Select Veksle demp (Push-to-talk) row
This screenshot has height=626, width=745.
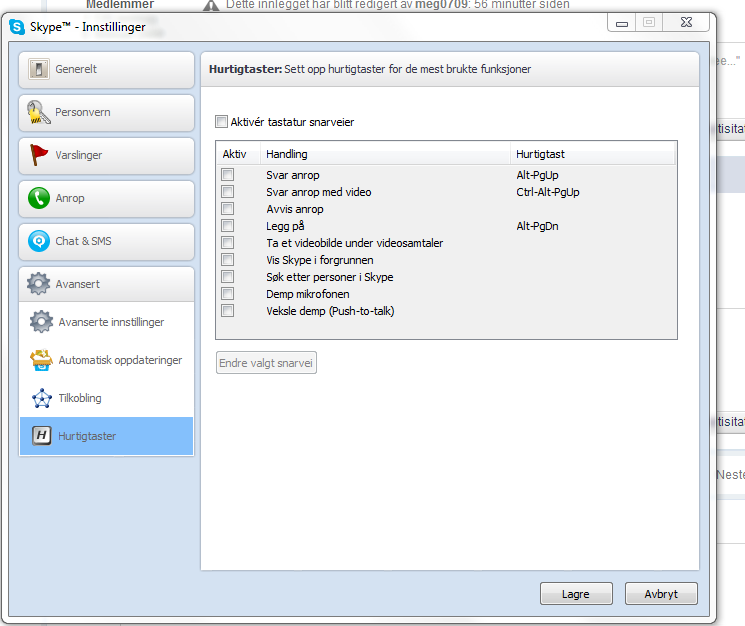point(330,311)
